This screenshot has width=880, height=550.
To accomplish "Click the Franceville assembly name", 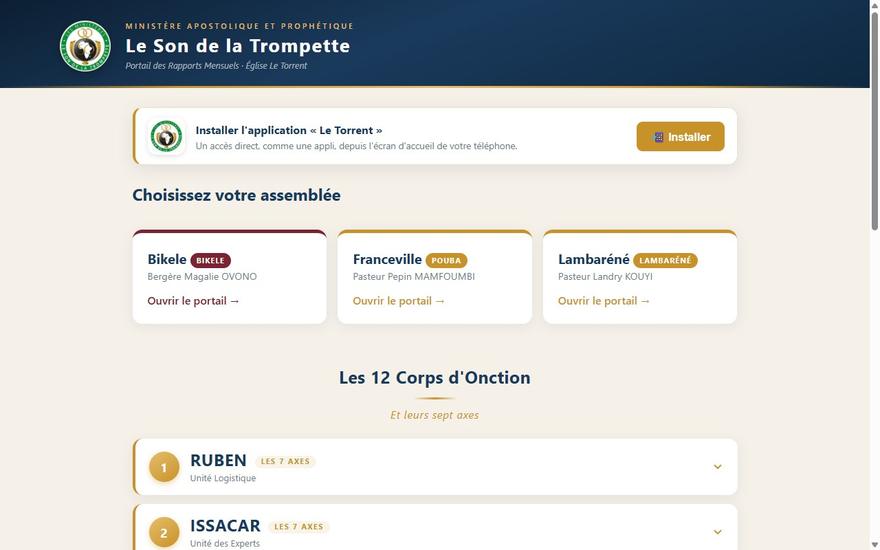I will point(387,259).
